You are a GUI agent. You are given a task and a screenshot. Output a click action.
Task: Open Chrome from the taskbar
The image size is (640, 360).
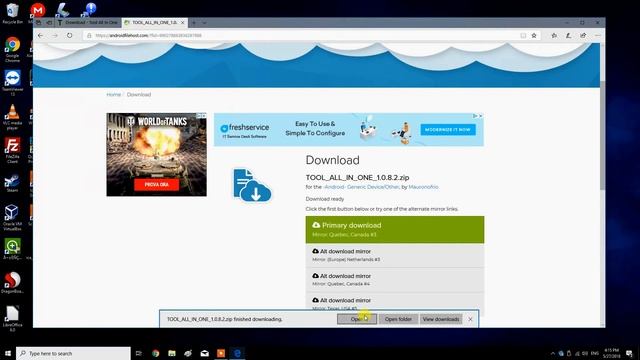tap(156, 353)
